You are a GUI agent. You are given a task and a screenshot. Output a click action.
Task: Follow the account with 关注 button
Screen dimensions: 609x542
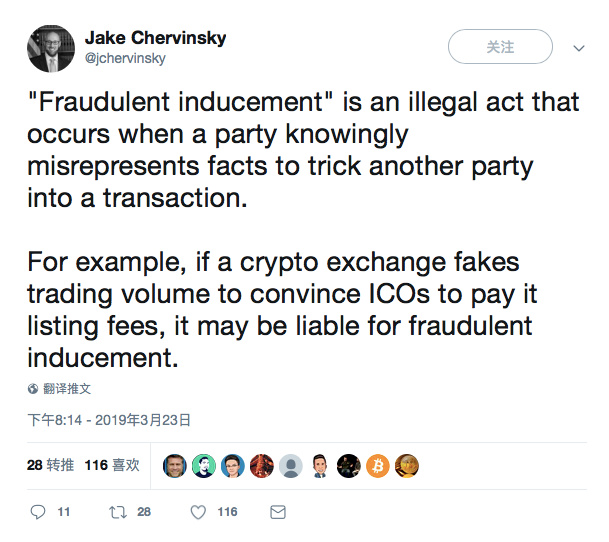click(500, 47)
